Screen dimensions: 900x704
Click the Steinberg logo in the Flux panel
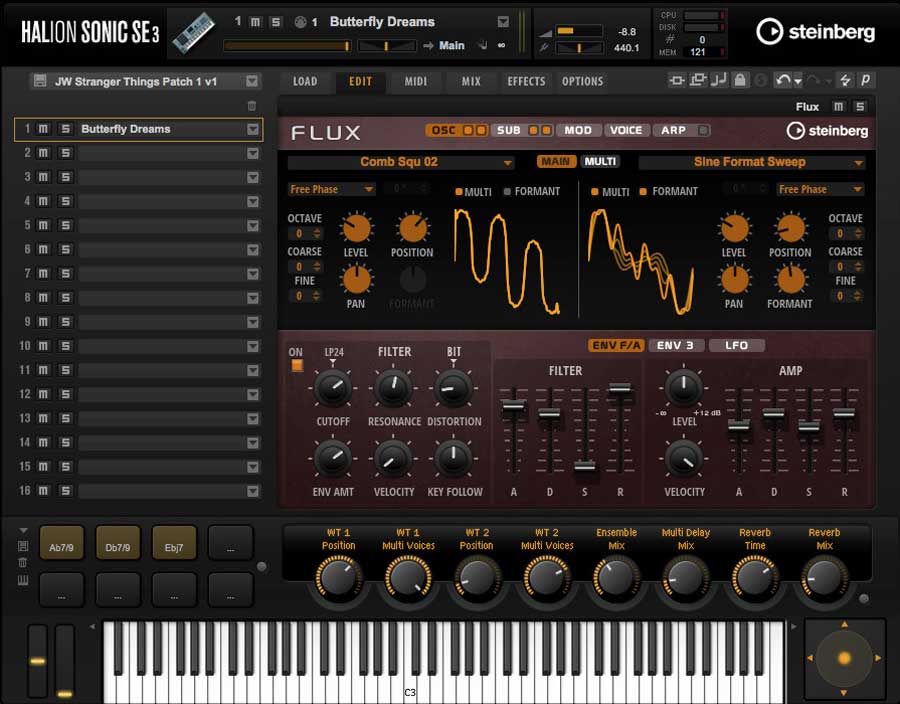[827, 131]
